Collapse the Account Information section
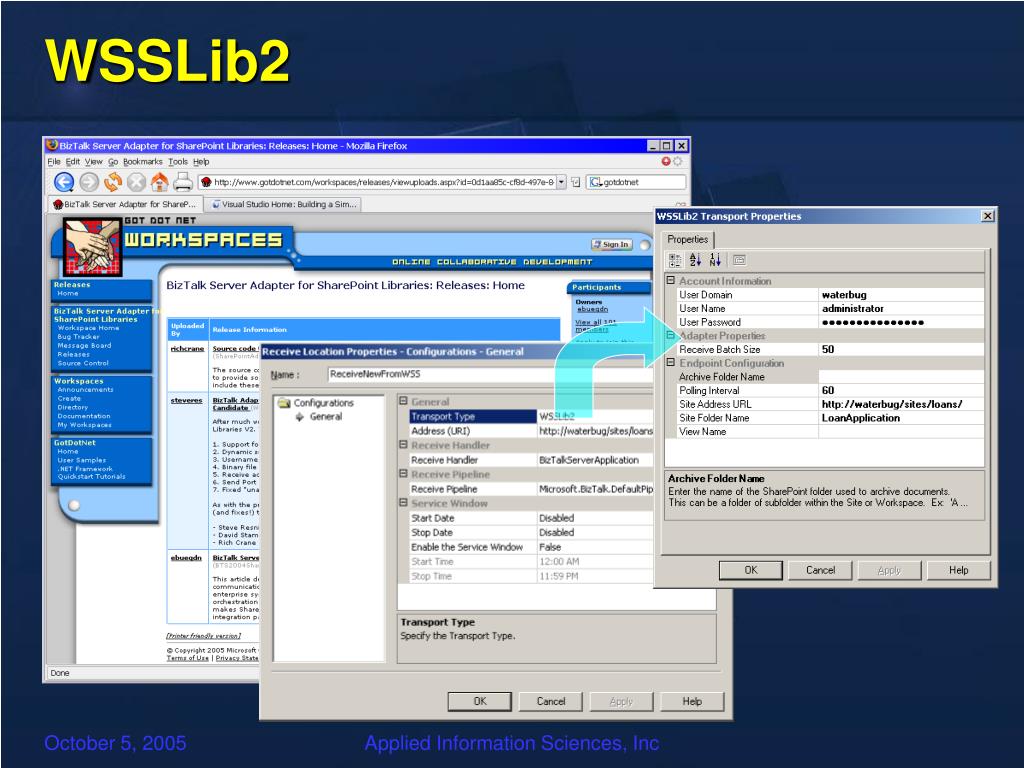The width and height of the screenshot is (1024, 768). 670,280
